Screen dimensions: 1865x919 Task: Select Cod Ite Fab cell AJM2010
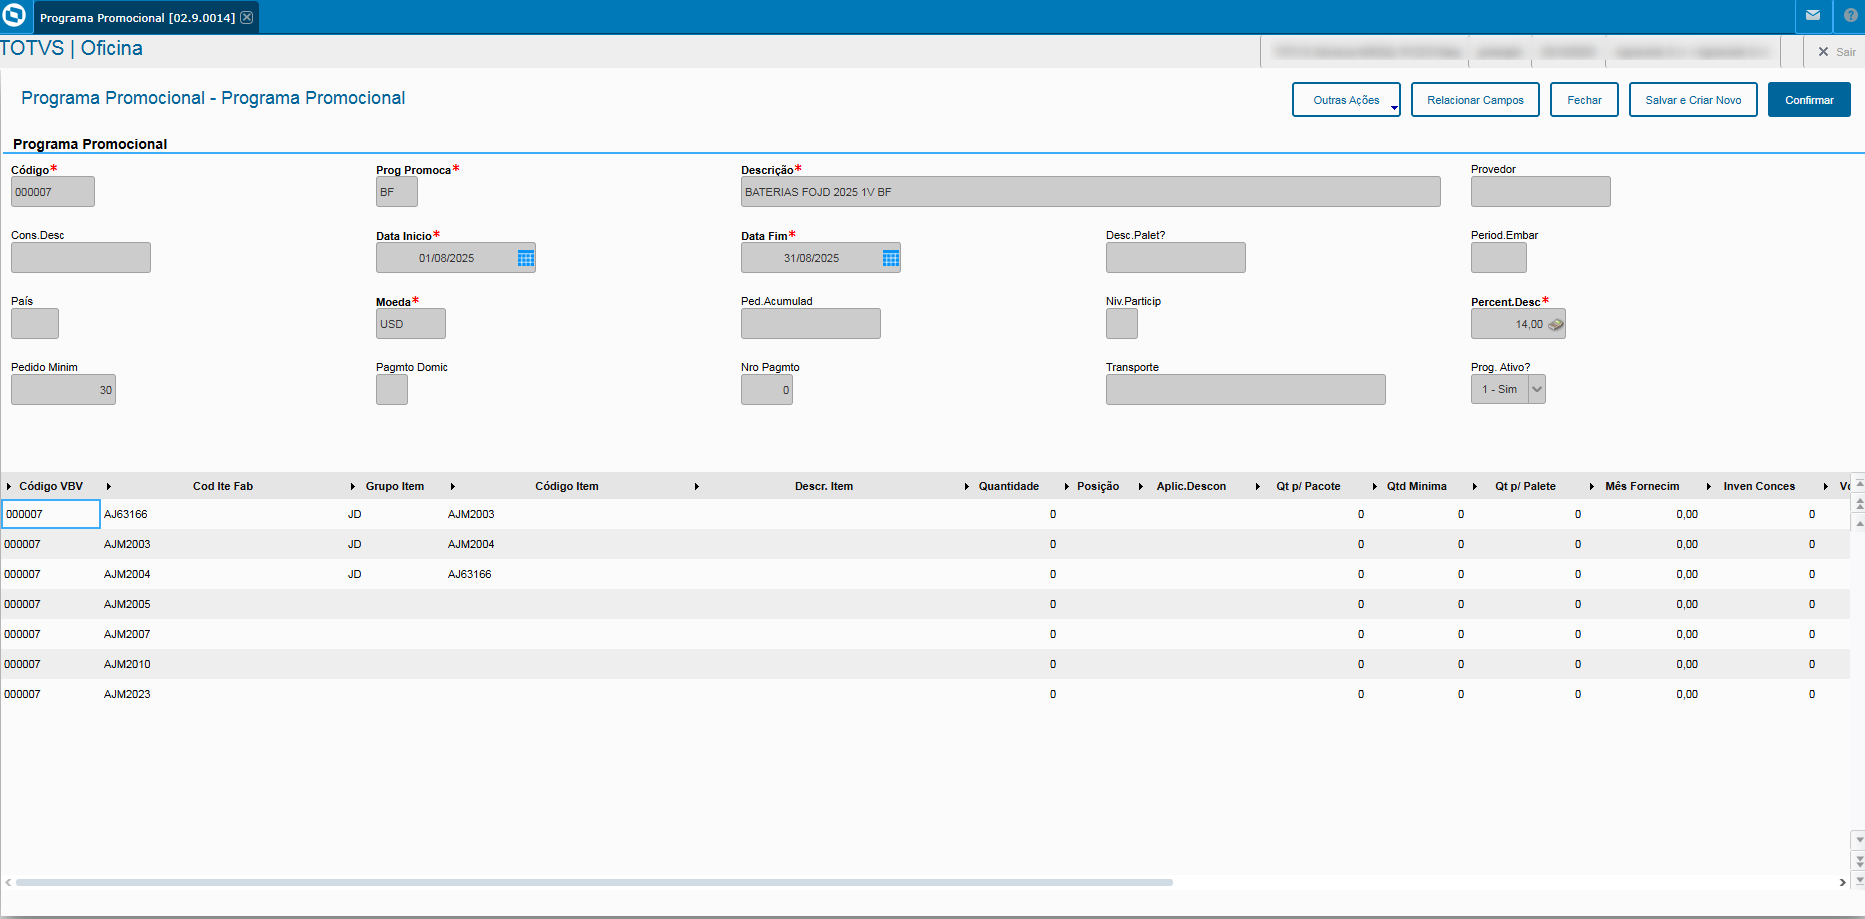click(x=222, y=664)
